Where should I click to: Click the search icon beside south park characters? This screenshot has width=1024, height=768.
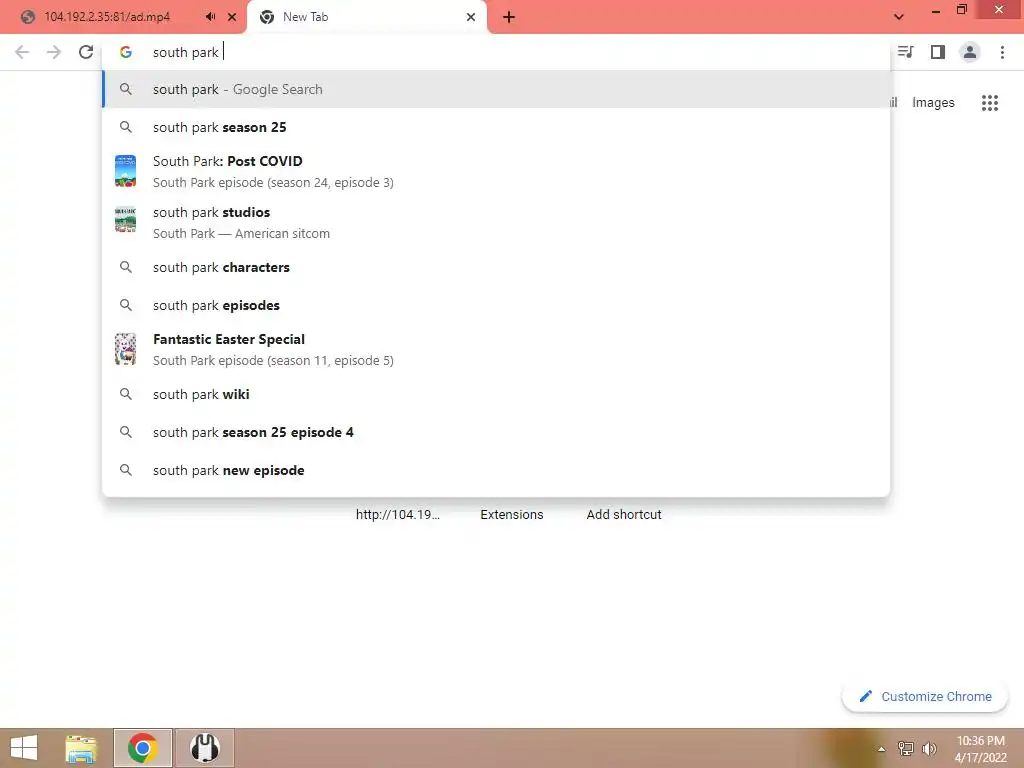pos(126,267)
